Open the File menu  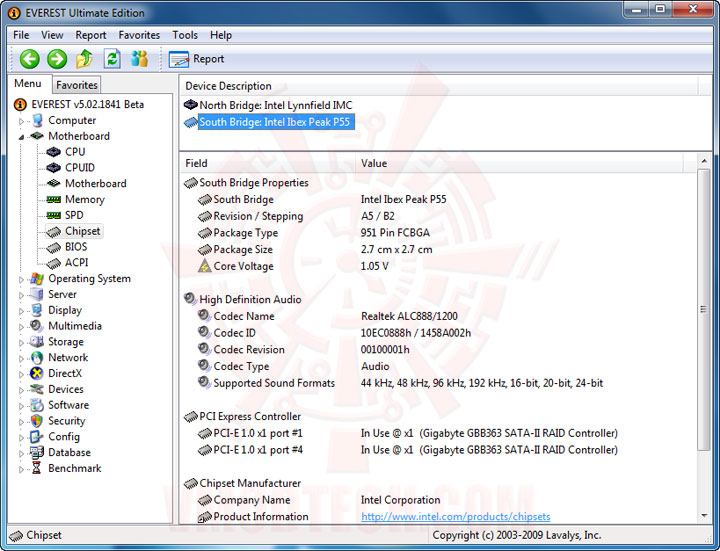click(x=21, y=35)
